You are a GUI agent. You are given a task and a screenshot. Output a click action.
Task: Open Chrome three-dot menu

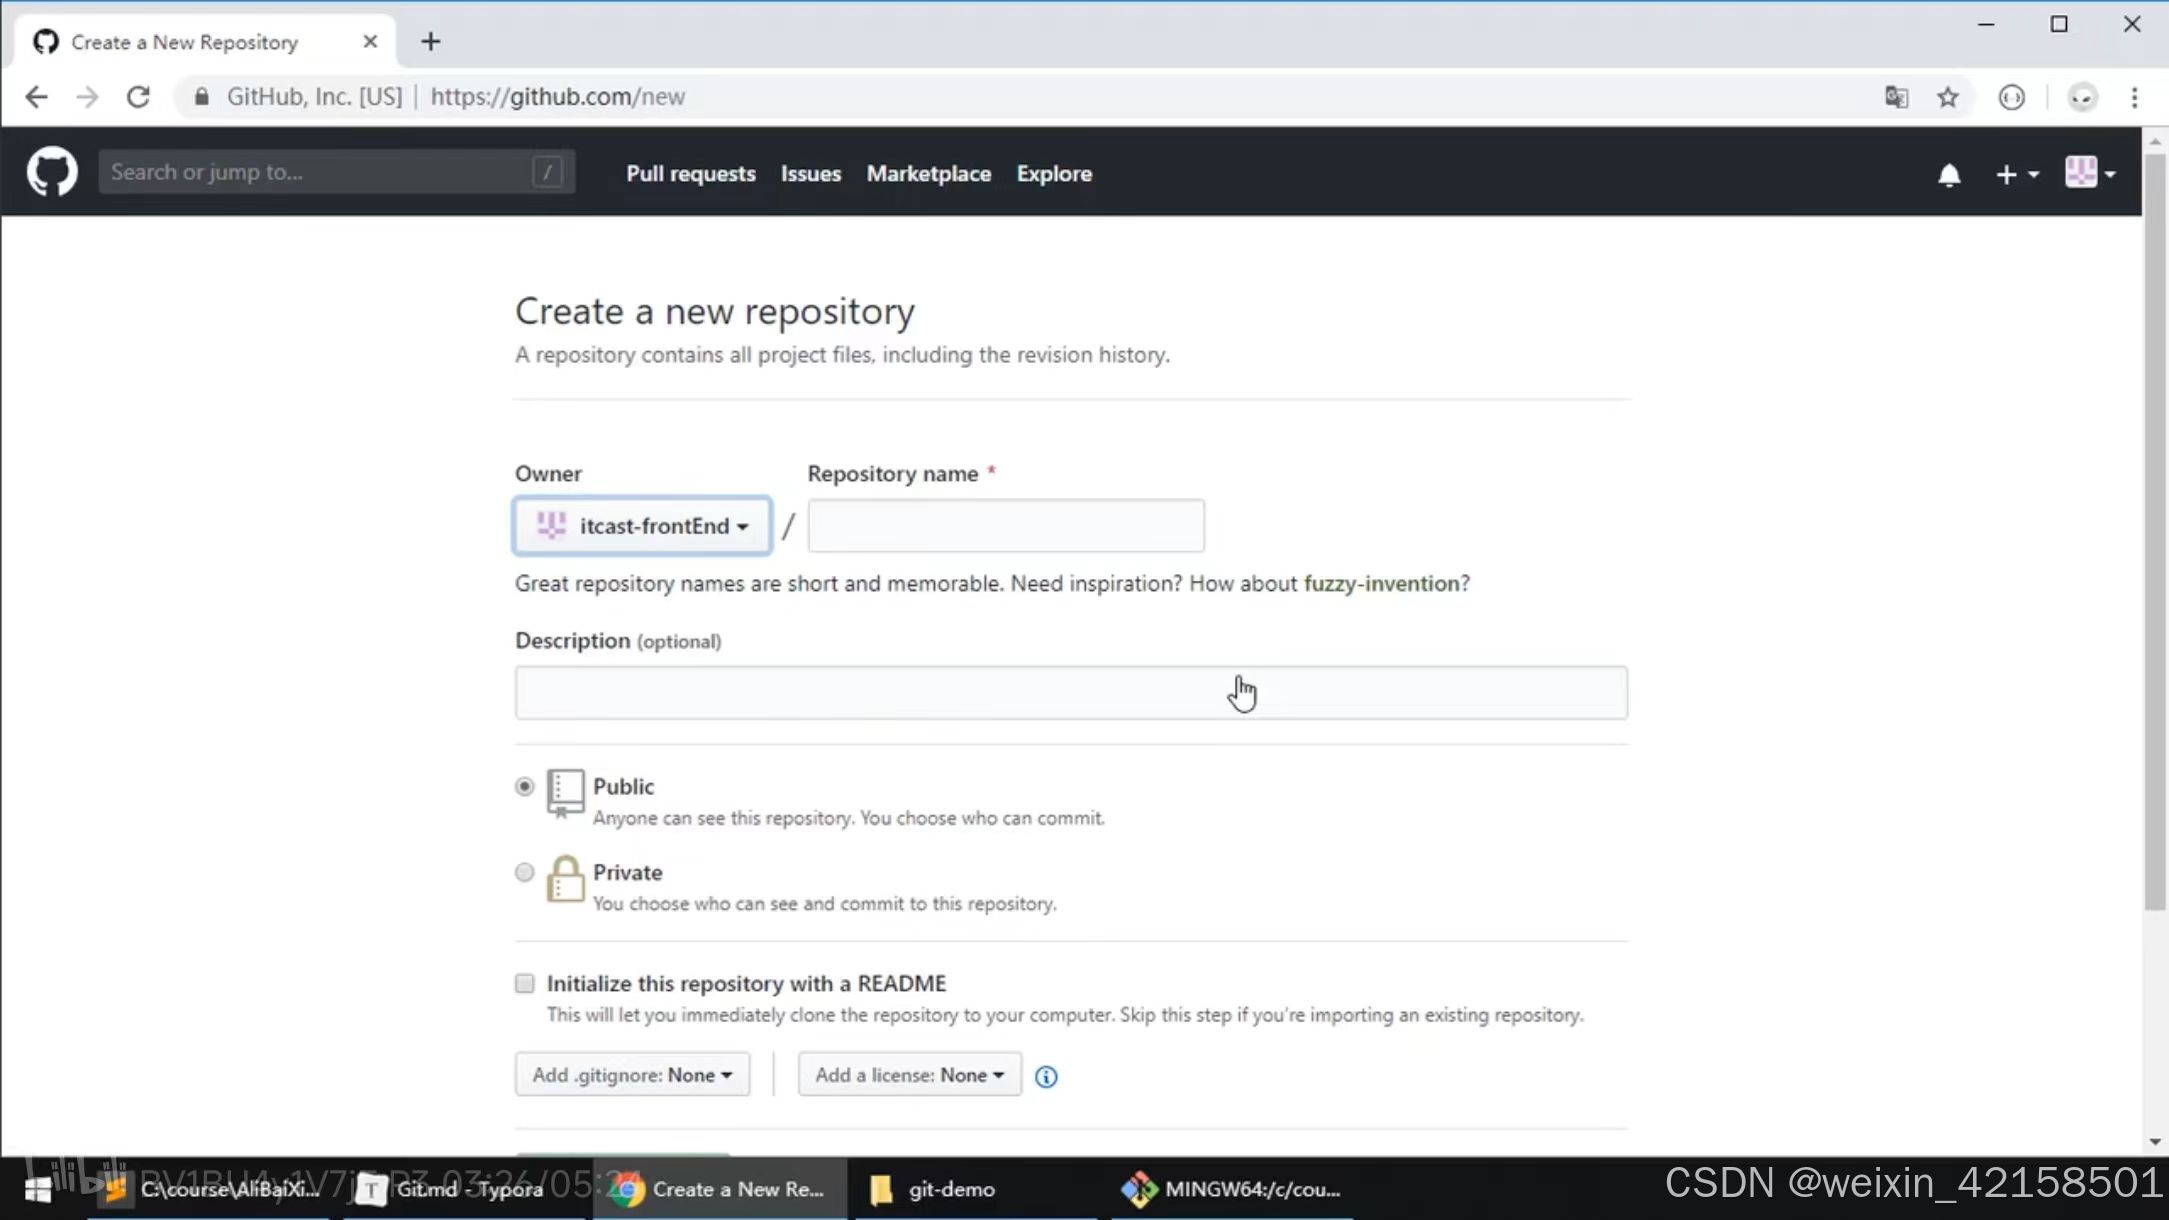(x=2134, y=97)
